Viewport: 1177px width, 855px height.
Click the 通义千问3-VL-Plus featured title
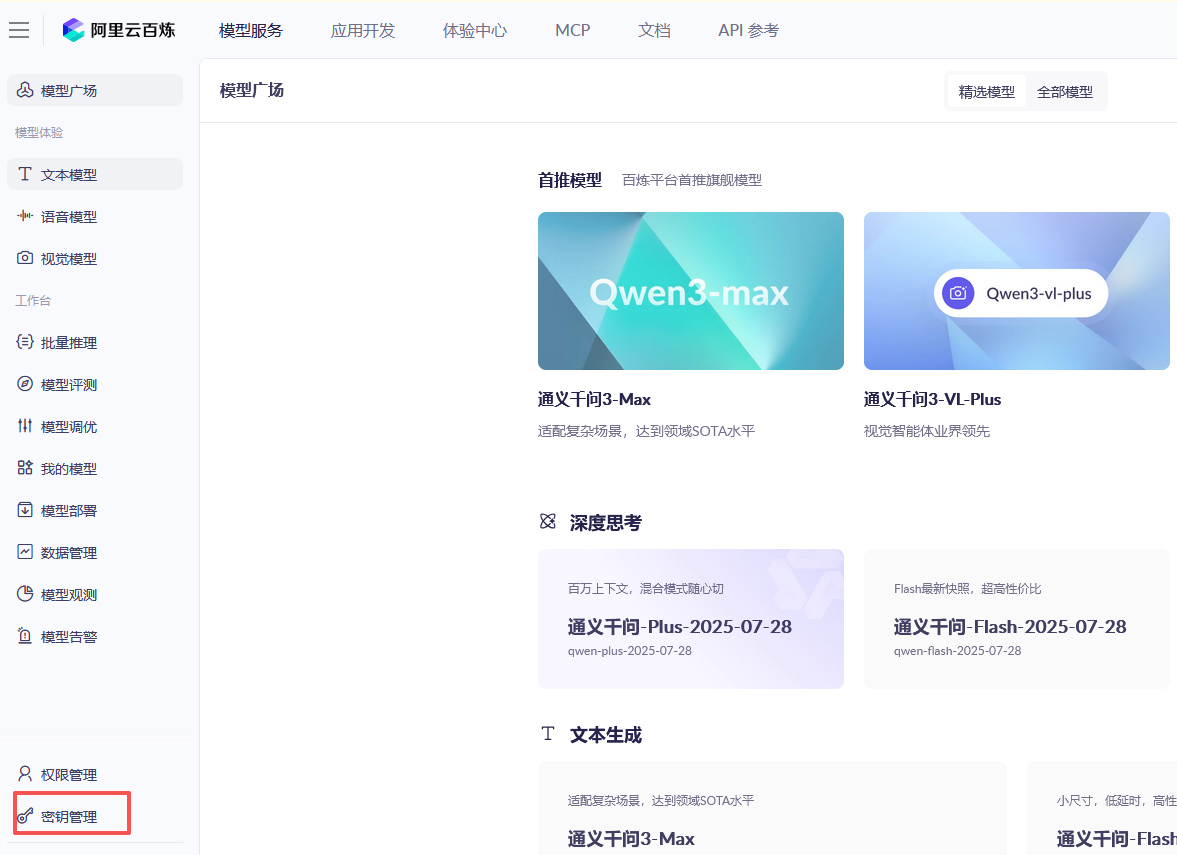(x=932, y=399)
